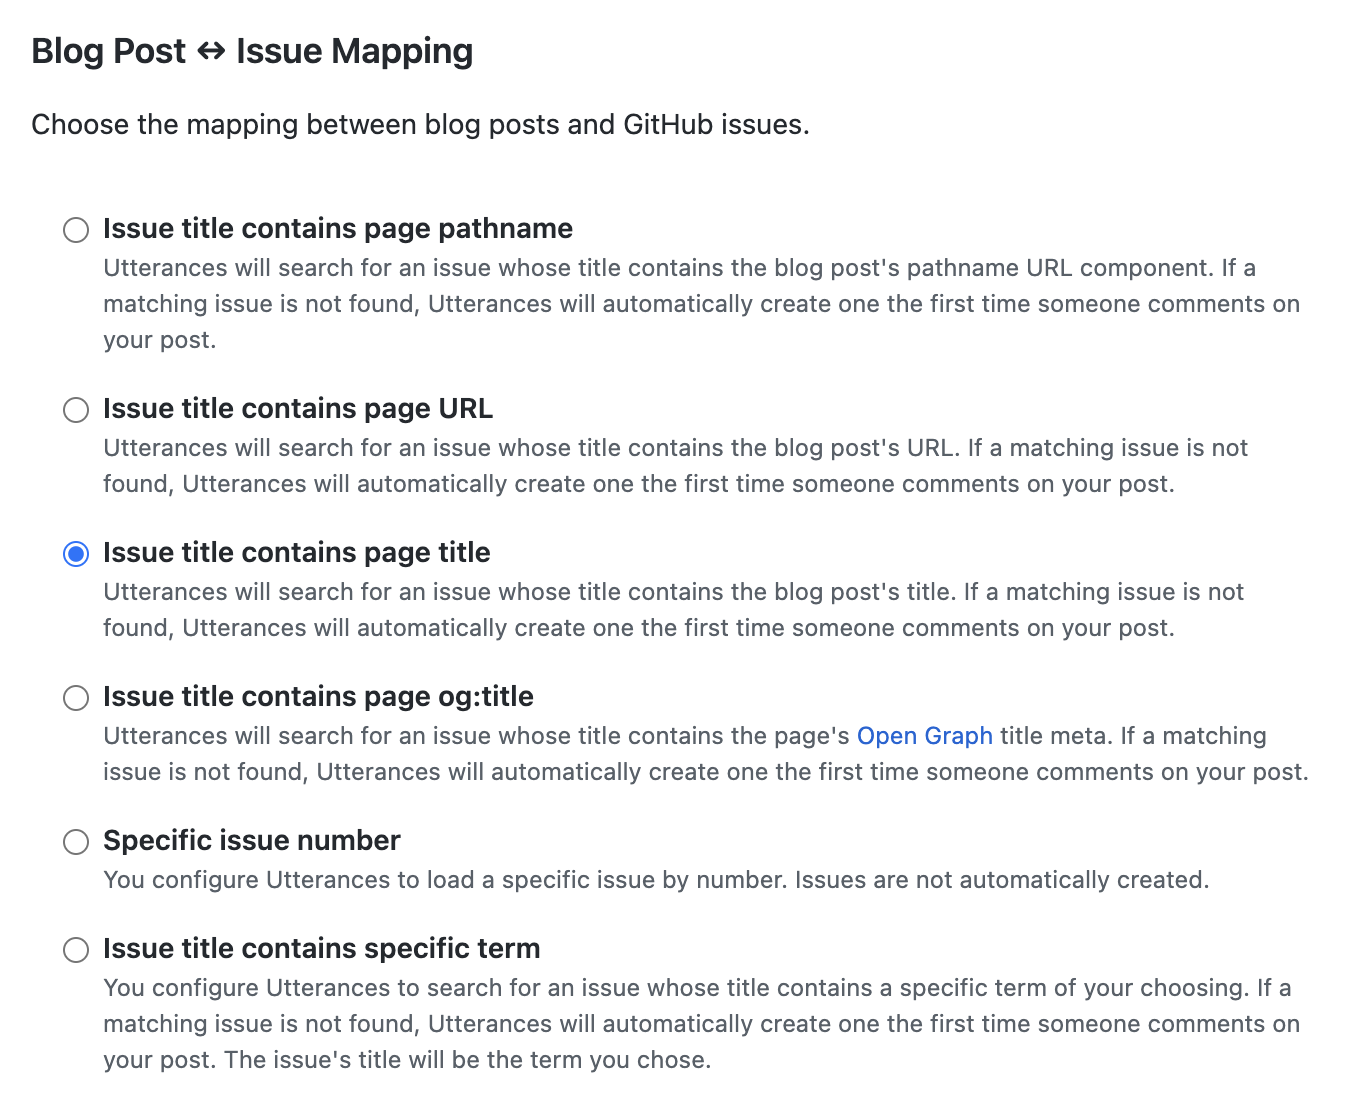This screenshot has height=1096, width=1350.
Task: Click the 'Issue title contains page title' label
Action: click(x=297, y=553)
